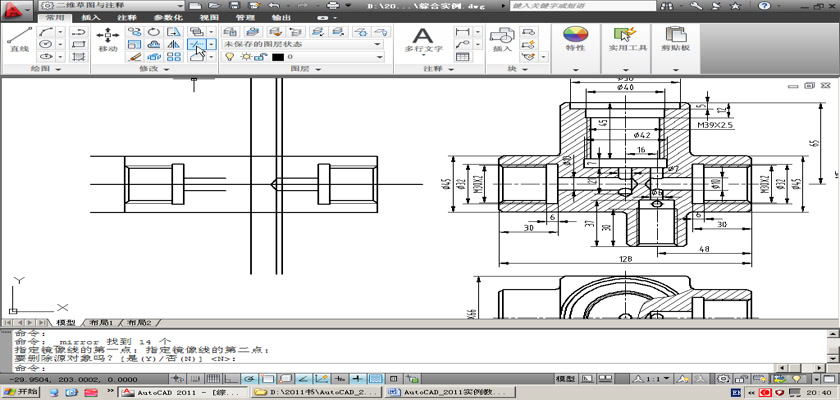The image size is (840, 400).
Task: Select the 直线 (Line) drawing tool
Action: [x=19, y=40]
